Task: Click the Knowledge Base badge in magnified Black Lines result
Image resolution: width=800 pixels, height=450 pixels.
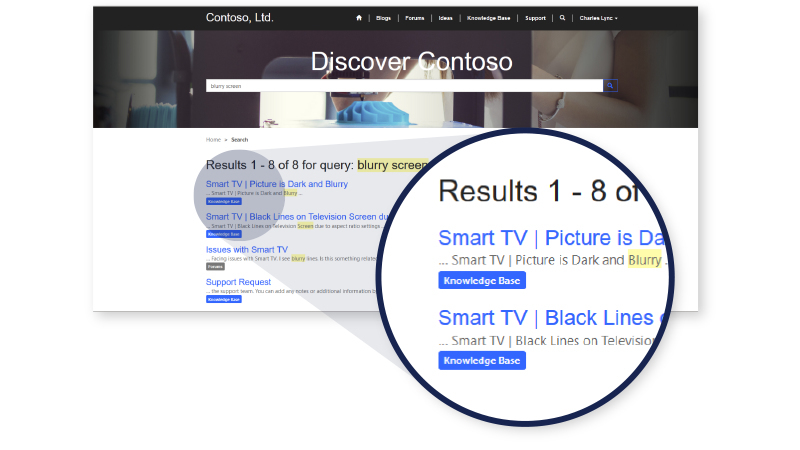Action: coord(482,361)
